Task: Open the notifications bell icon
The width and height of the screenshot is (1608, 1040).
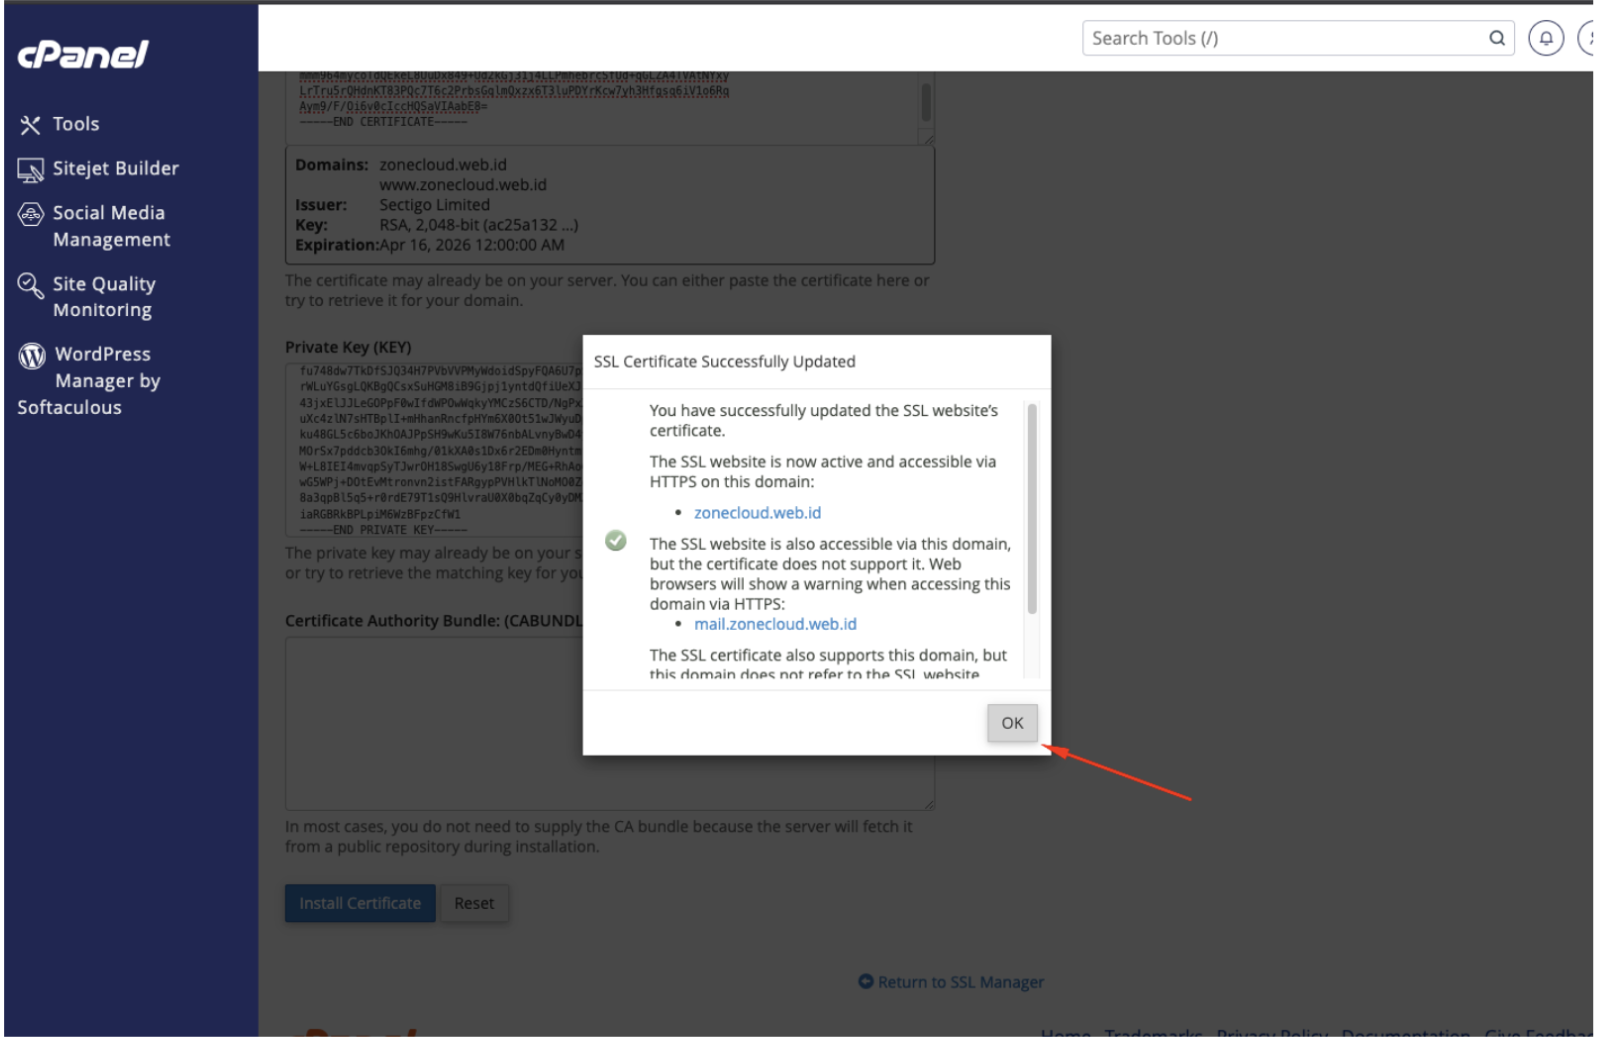Action: 1546,39
